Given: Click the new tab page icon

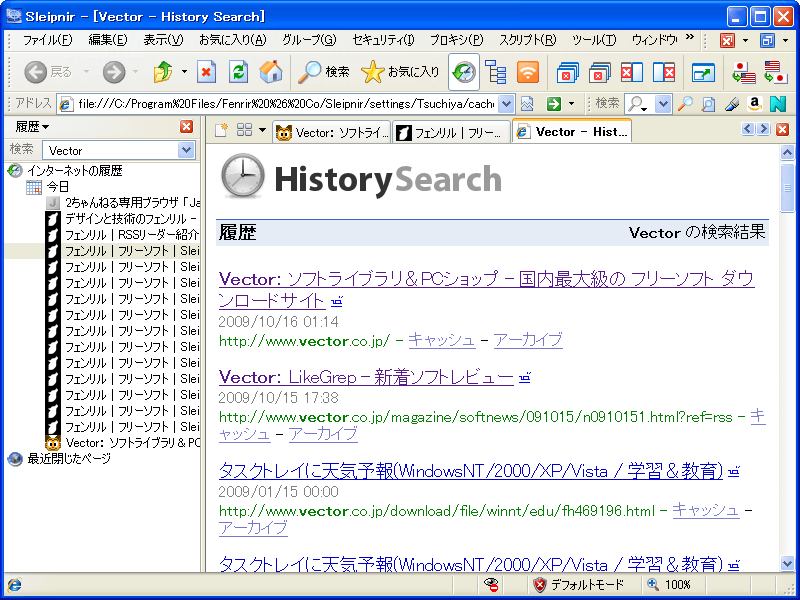Looking at the screenshot, I should tap(220, 131).
